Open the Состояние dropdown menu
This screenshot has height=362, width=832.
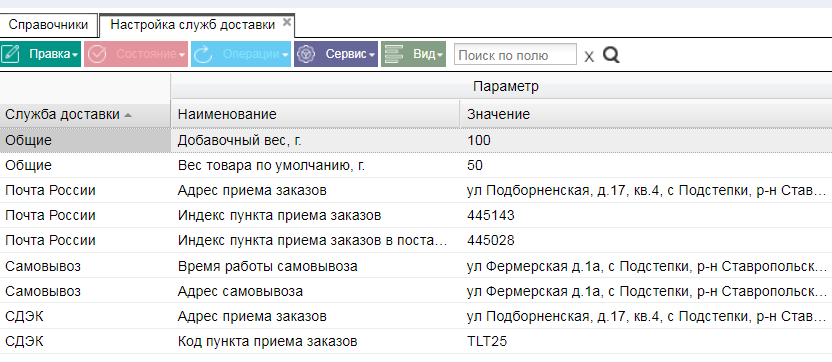pos(182,55)
